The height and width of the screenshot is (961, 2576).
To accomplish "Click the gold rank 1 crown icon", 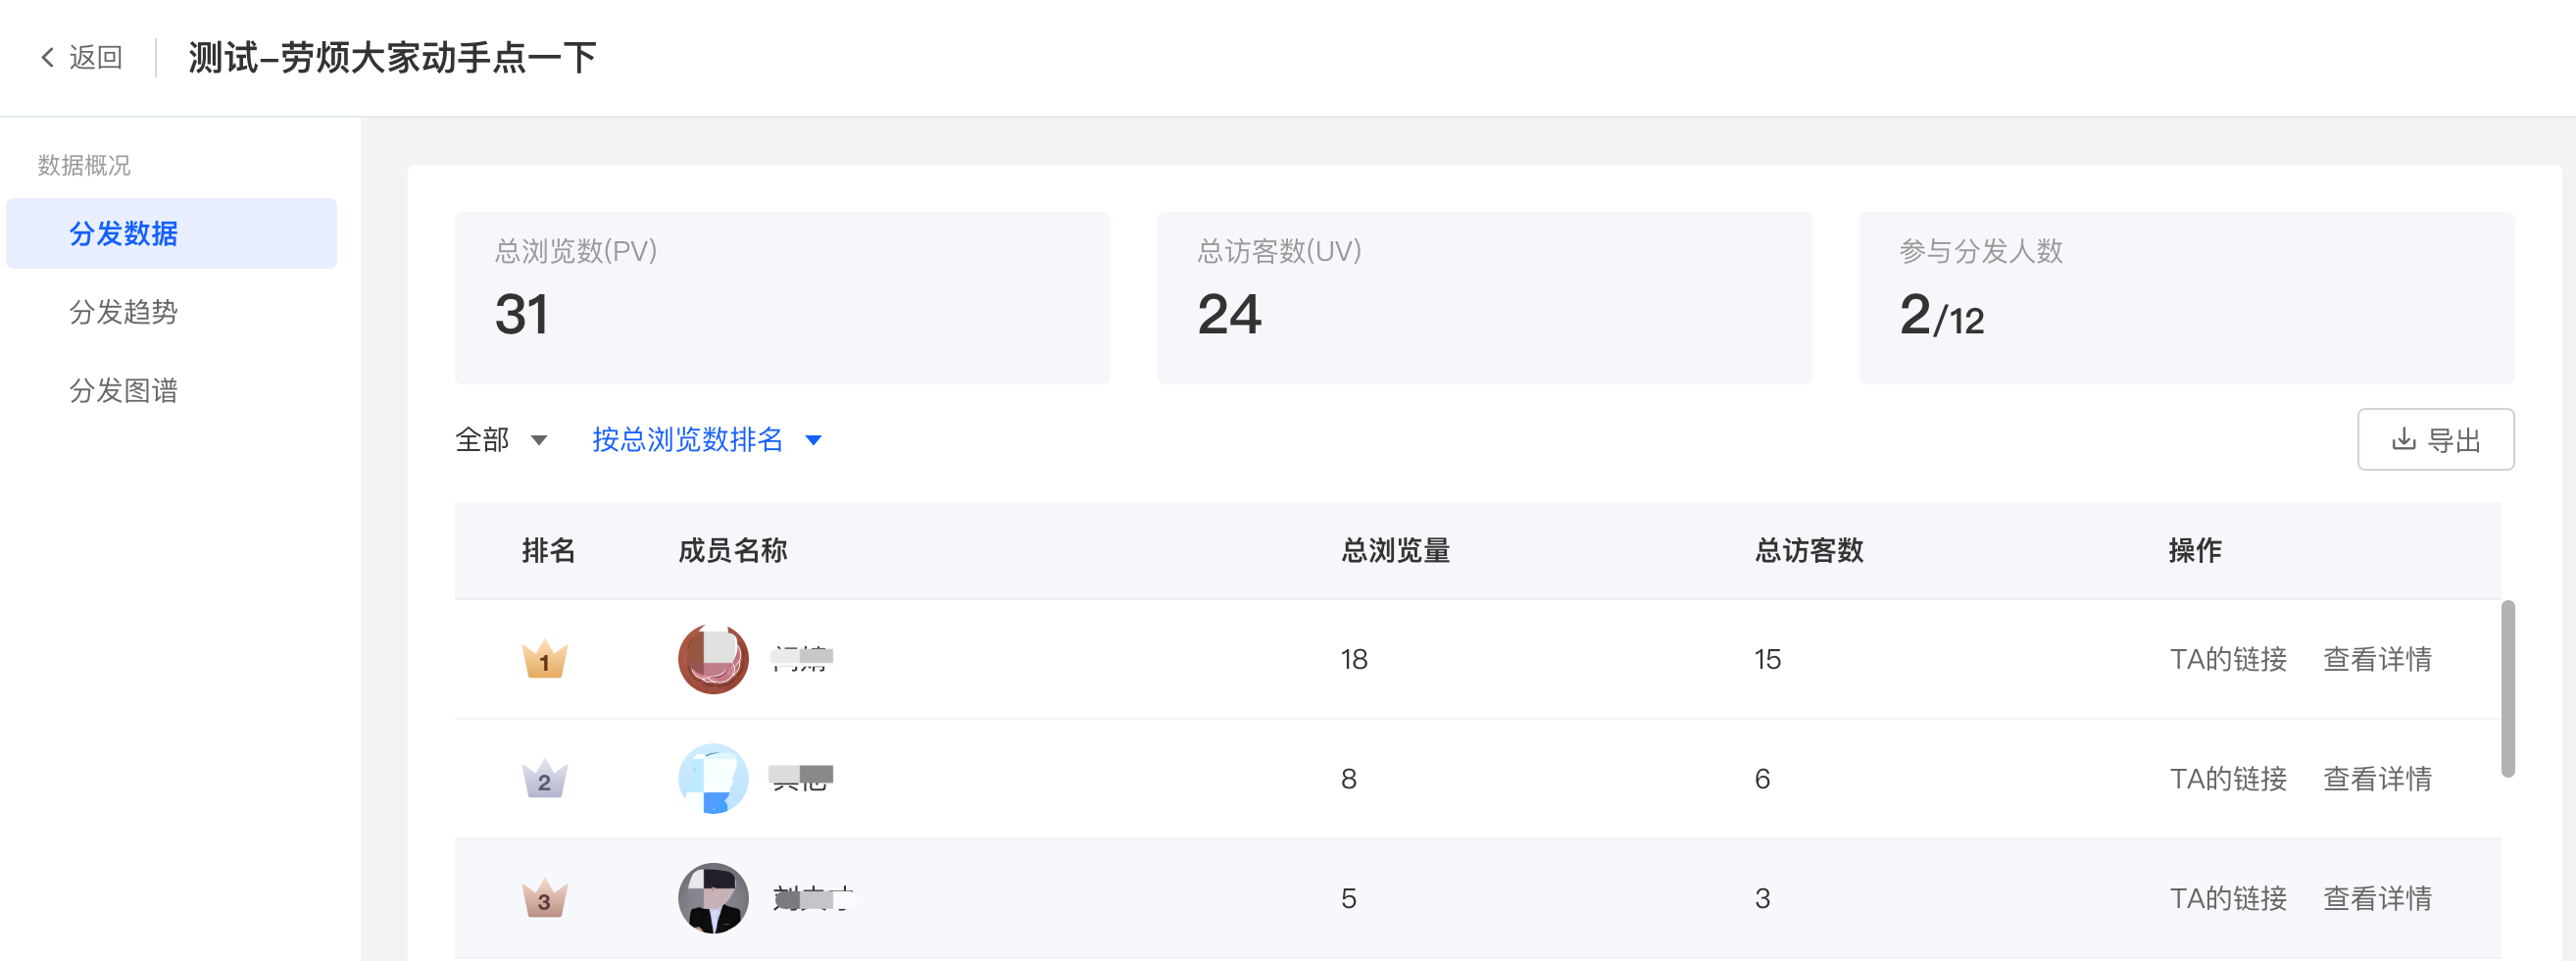I will click(544, 659).
